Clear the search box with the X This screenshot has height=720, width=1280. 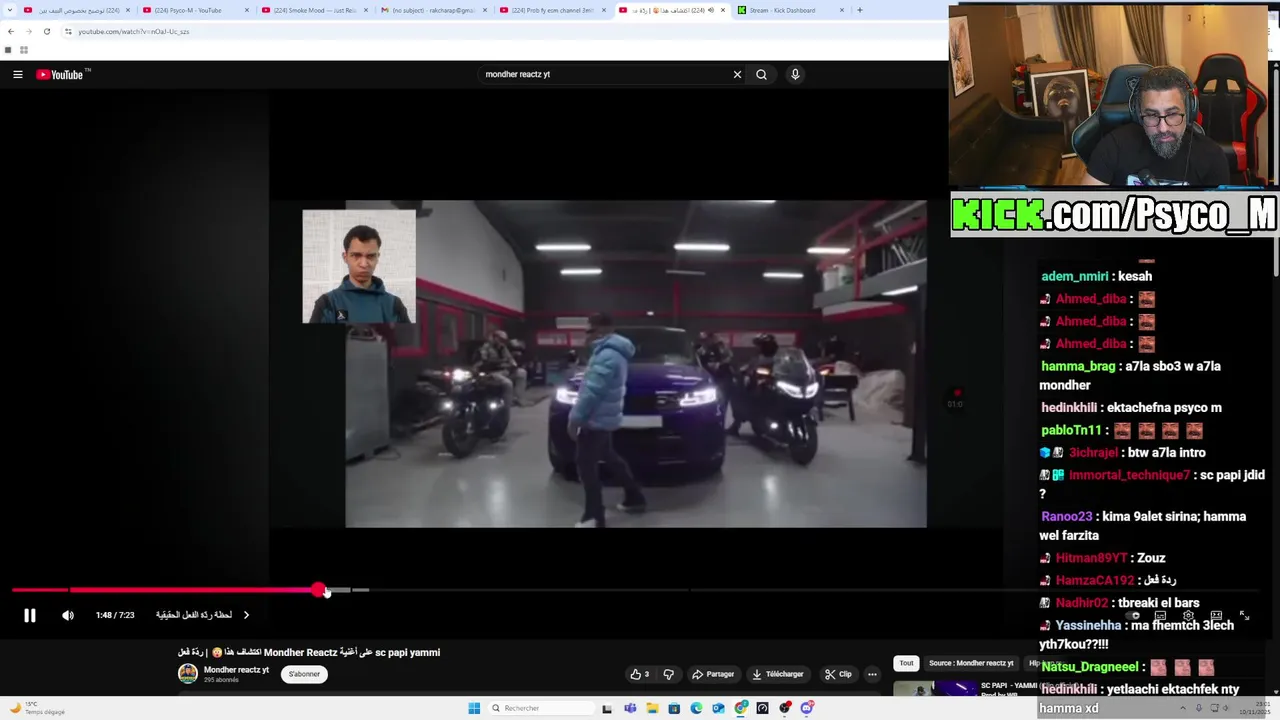[x=737, y=74]
